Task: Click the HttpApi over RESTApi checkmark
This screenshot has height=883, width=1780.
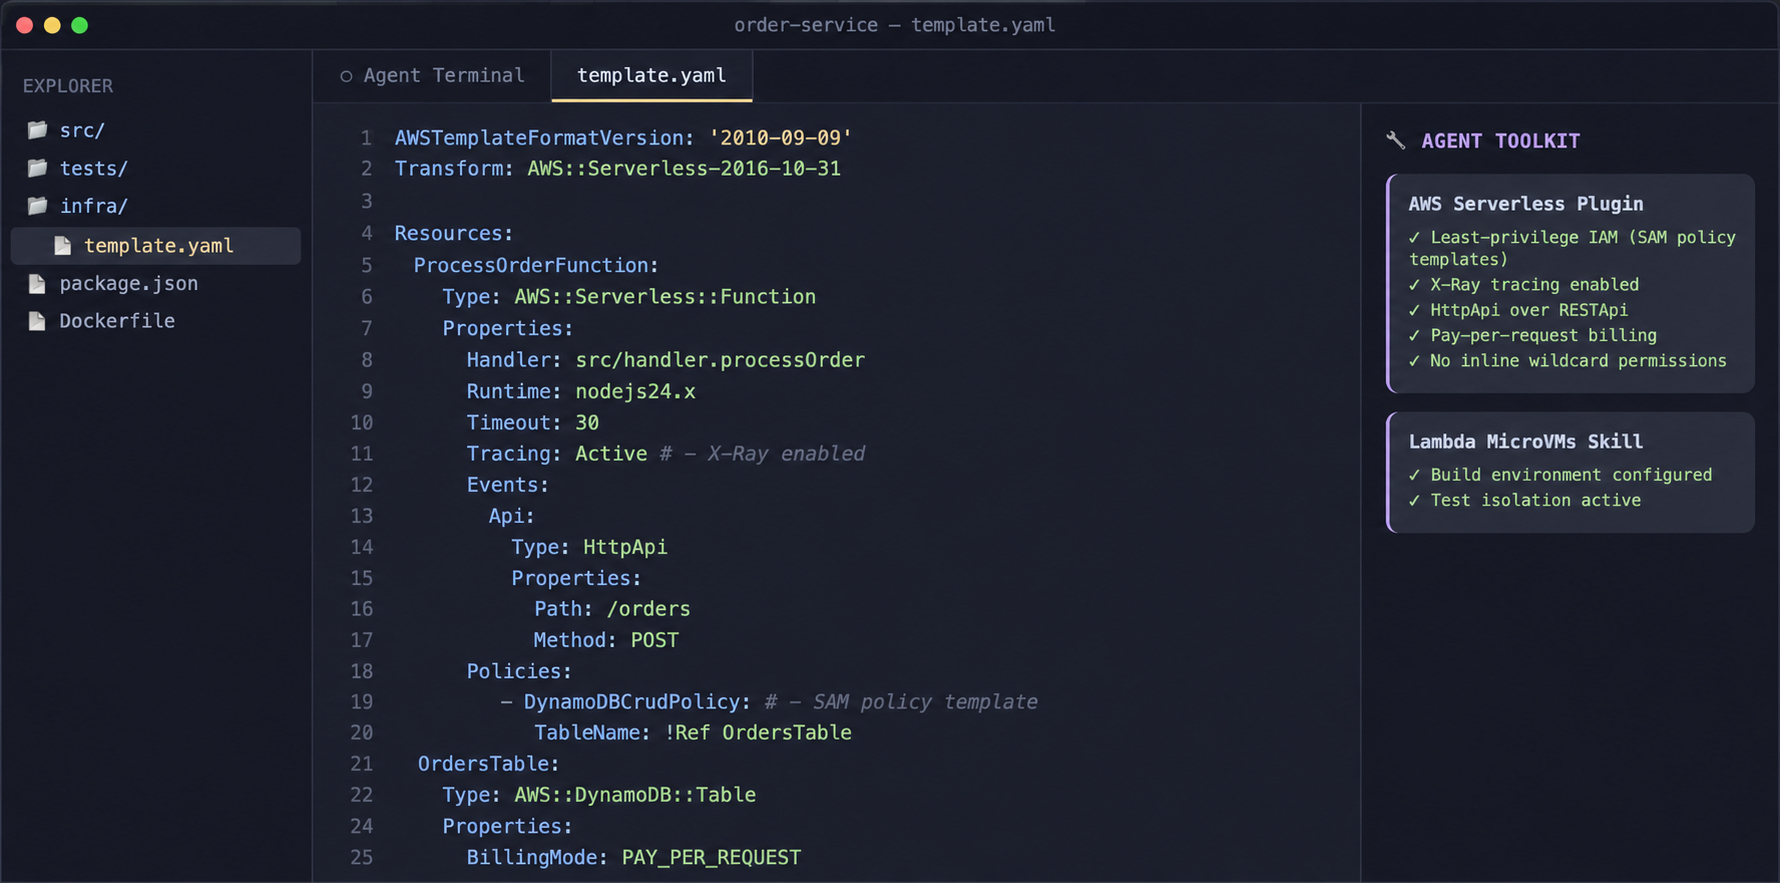Action: coord(1414,311)
